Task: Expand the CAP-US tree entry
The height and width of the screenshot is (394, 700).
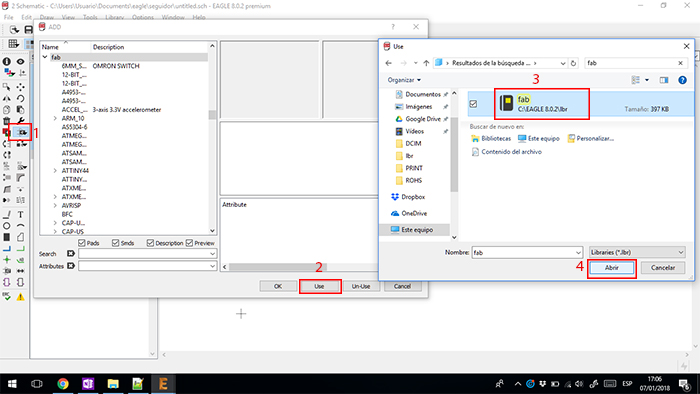Action: tap(55, 232)
